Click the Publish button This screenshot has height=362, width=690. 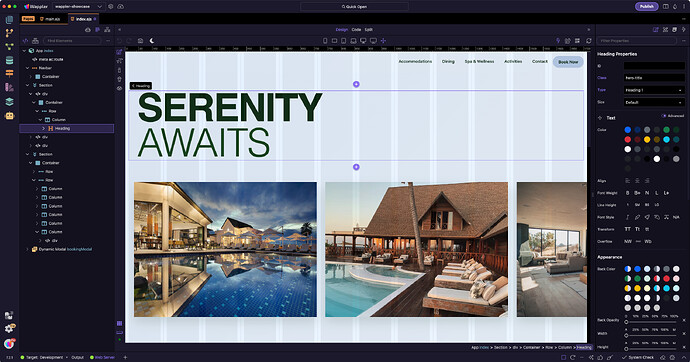pos(646,7)
